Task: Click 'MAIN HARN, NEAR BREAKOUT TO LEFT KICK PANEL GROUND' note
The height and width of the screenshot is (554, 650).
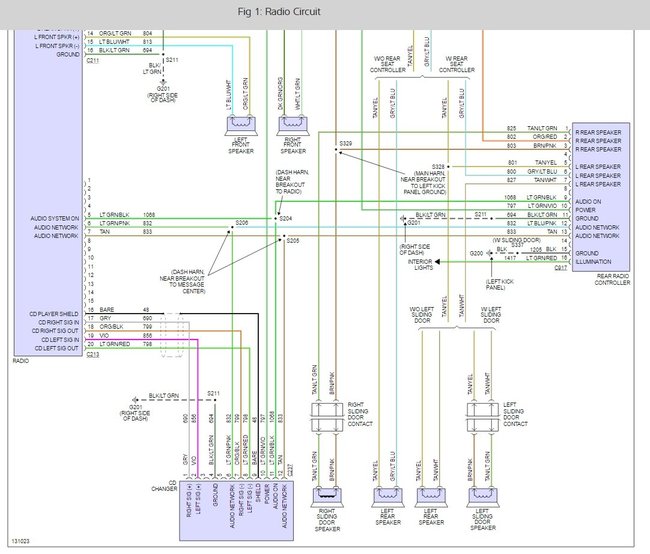Action: point(423,183)
